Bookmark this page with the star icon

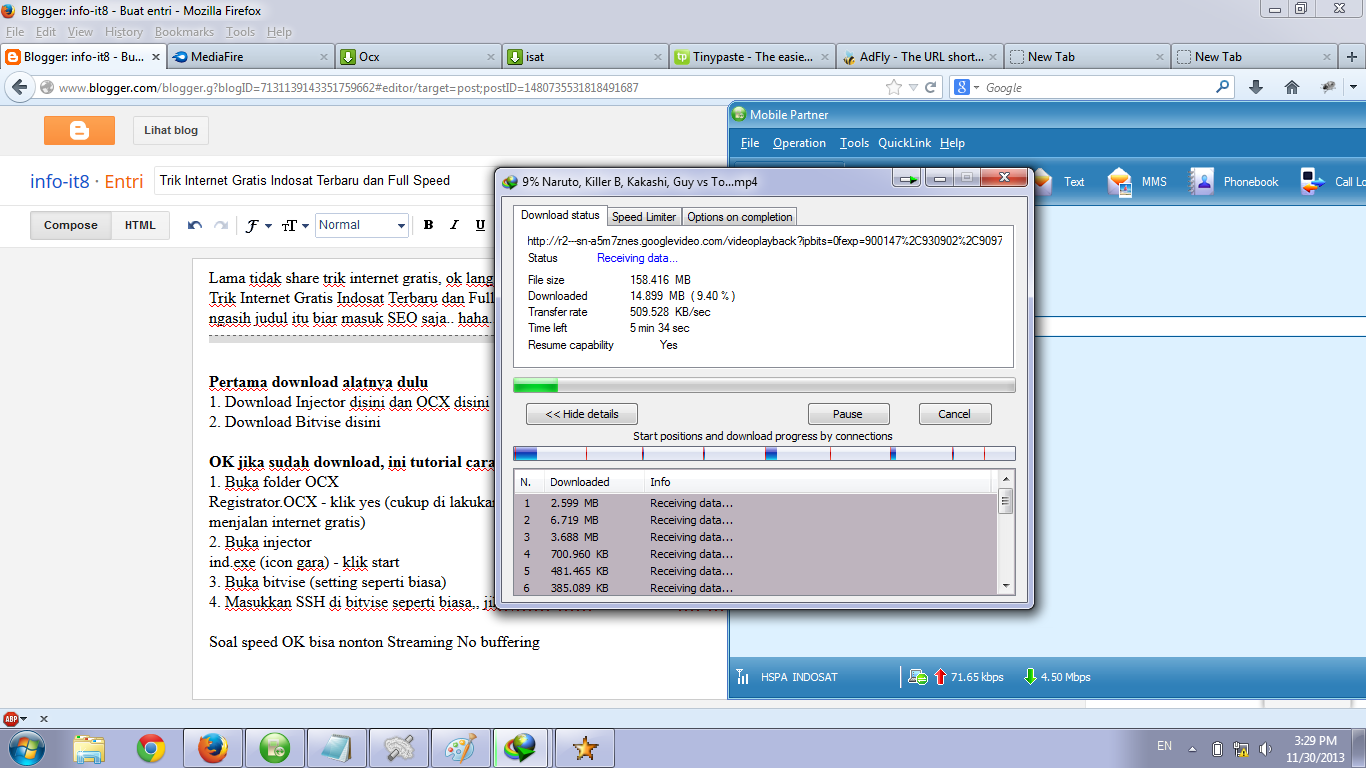pyautogui.click(x=894, y=88)
